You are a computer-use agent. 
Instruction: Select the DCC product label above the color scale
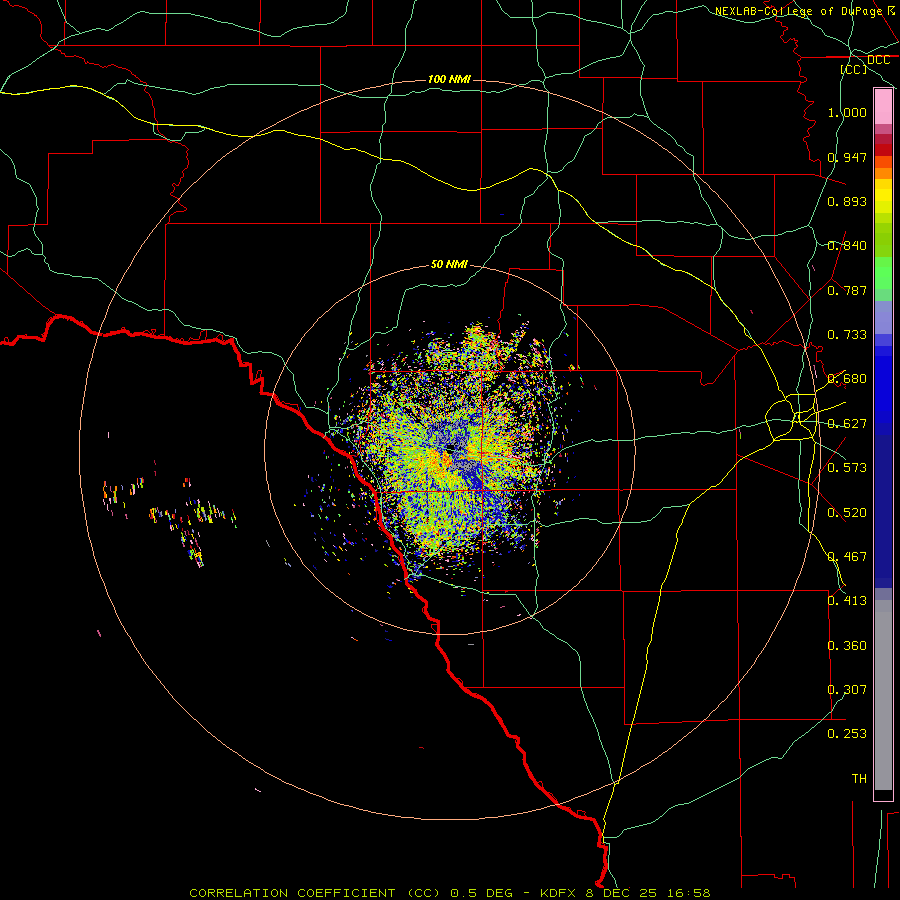point(878,60)
